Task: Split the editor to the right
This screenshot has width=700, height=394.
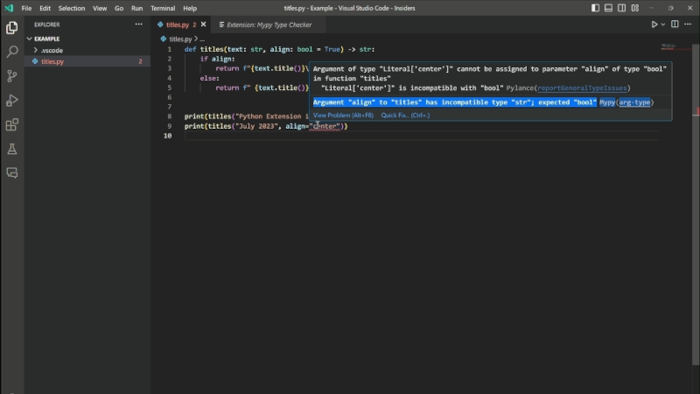Action: coord(675,25)
